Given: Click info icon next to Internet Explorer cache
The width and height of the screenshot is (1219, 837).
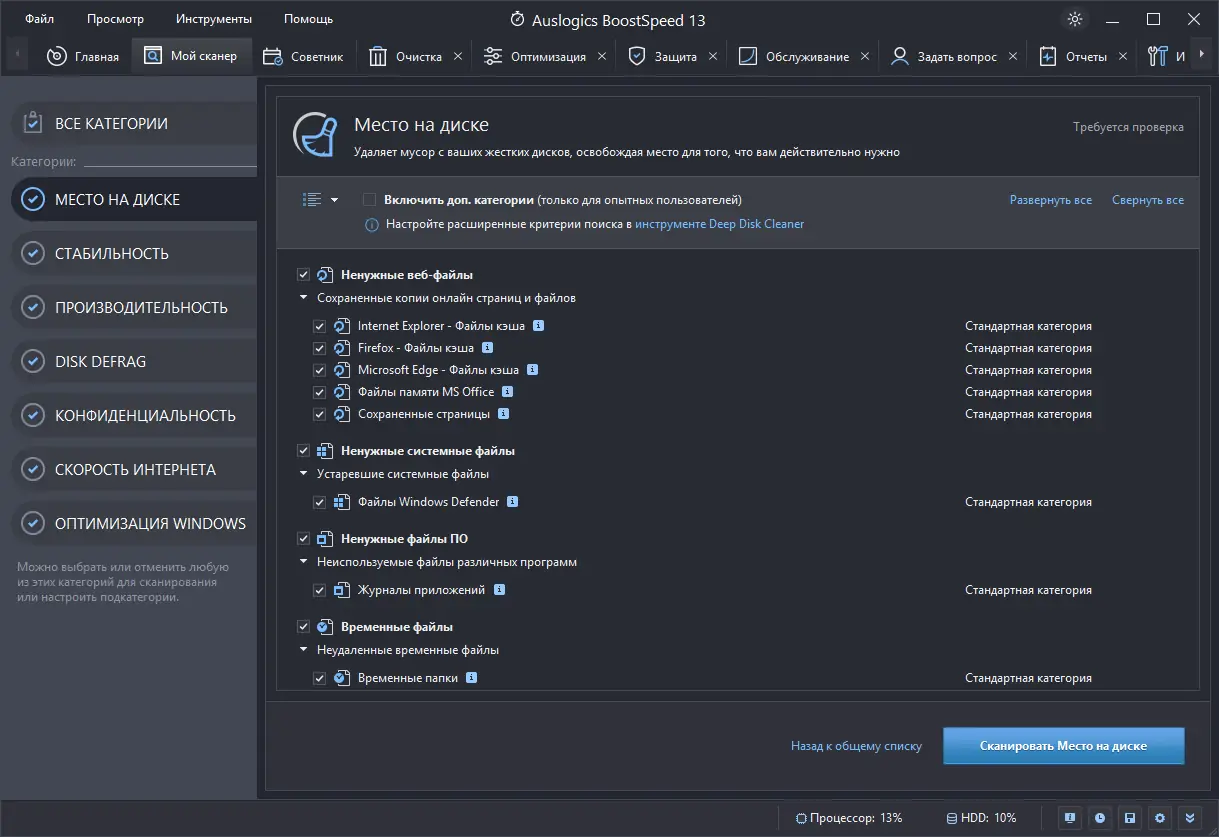Looking at the screenshot, I should tap(538, 326).
